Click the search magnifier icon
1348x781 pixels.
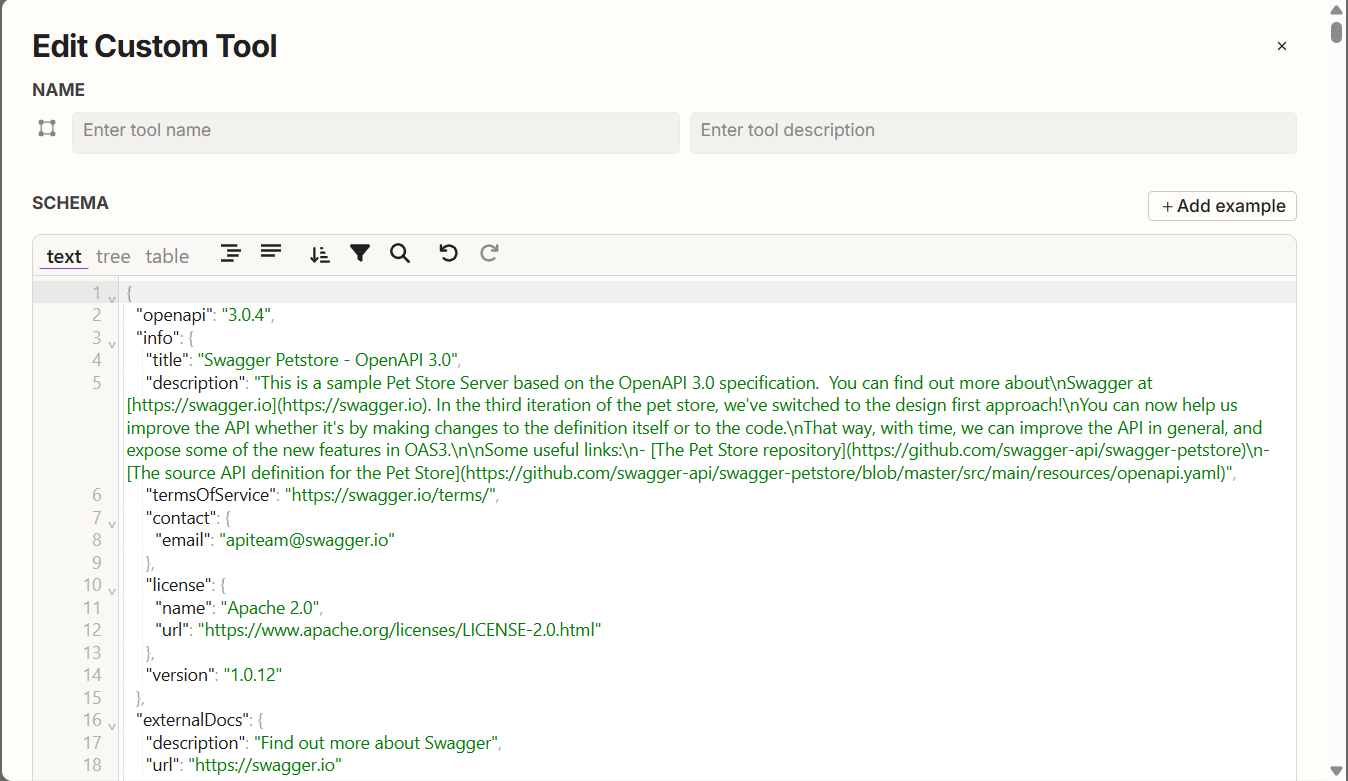coord(400,254)
